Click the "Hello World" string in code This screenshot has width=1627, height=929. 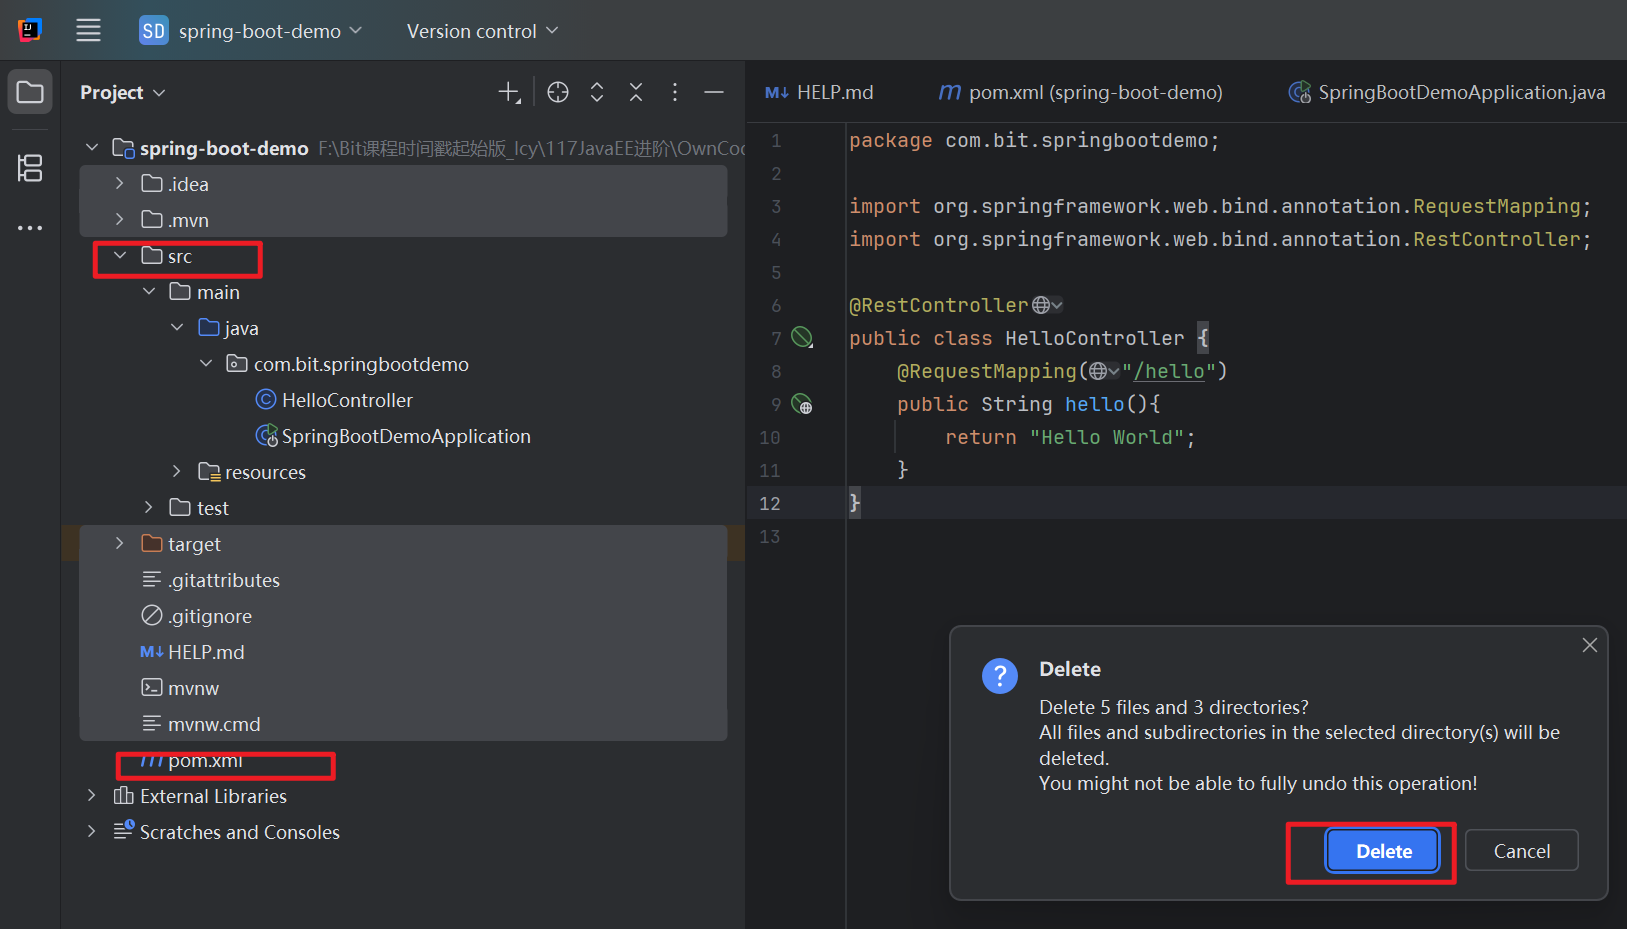pos(1107,437)
